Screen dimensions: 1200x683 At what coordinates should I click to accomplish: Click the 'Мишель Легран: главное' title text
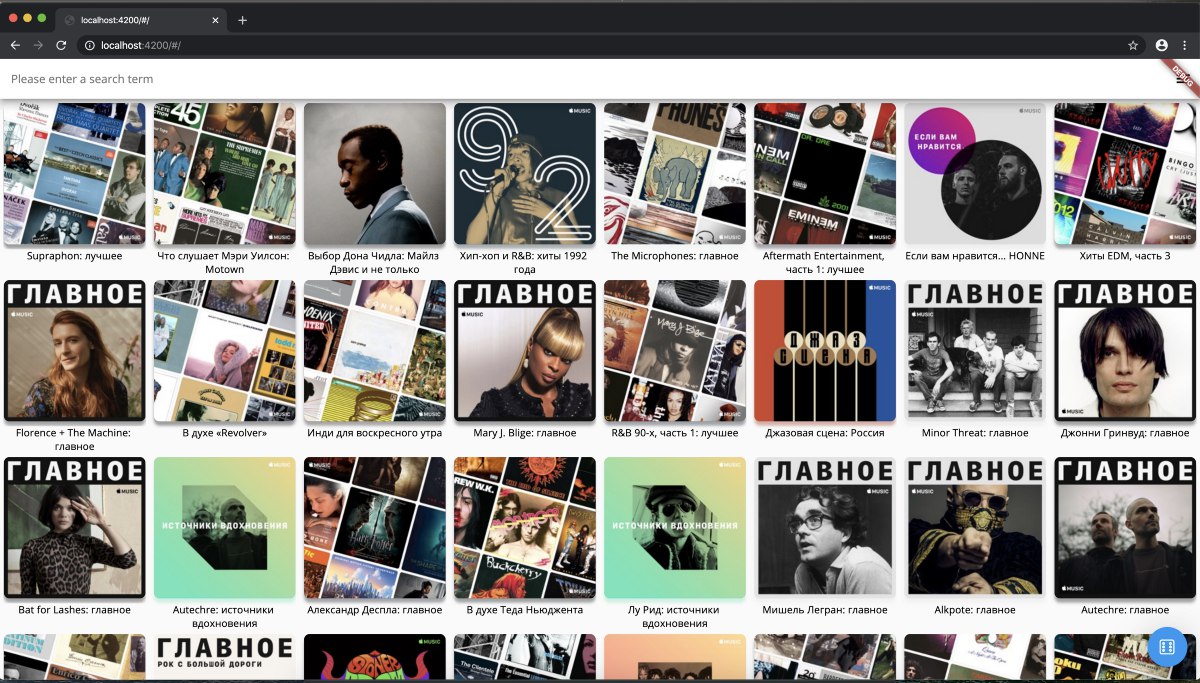pyautogui.click(x=825, y=610)
